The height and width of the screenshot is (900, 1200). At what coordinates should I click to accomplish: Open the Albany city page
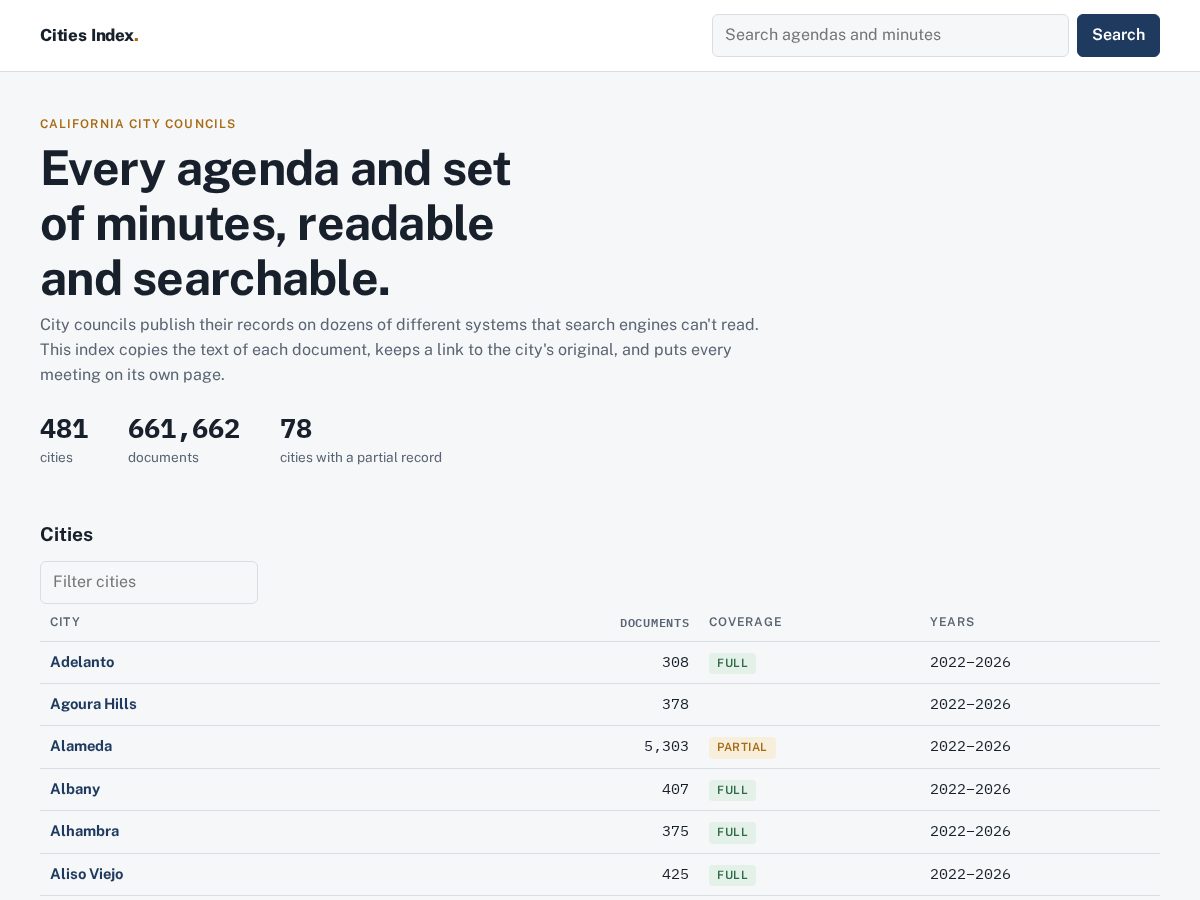[75, 789]
